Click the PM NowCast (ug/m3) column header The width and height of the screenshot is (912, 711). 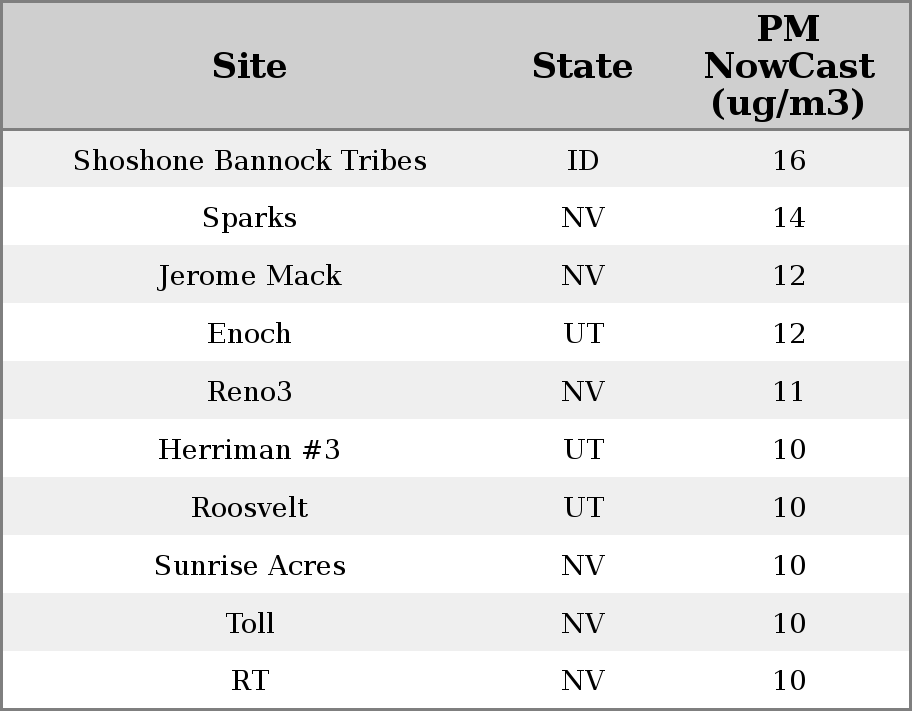tap(788, 66)
